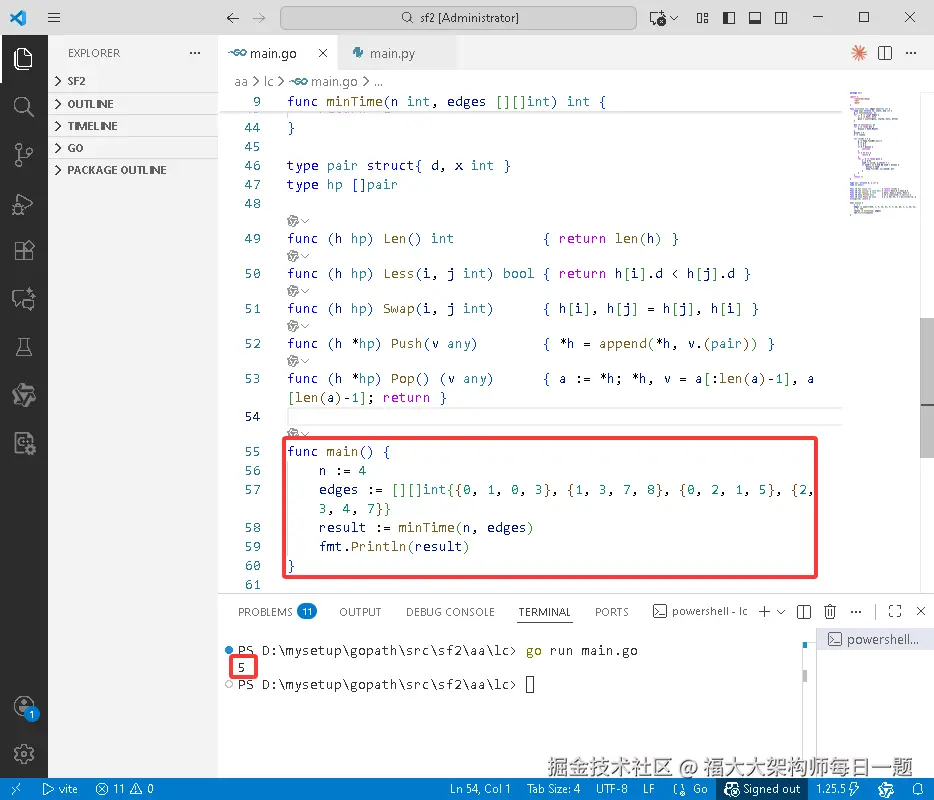Split the terminal panel

point(804,612)
